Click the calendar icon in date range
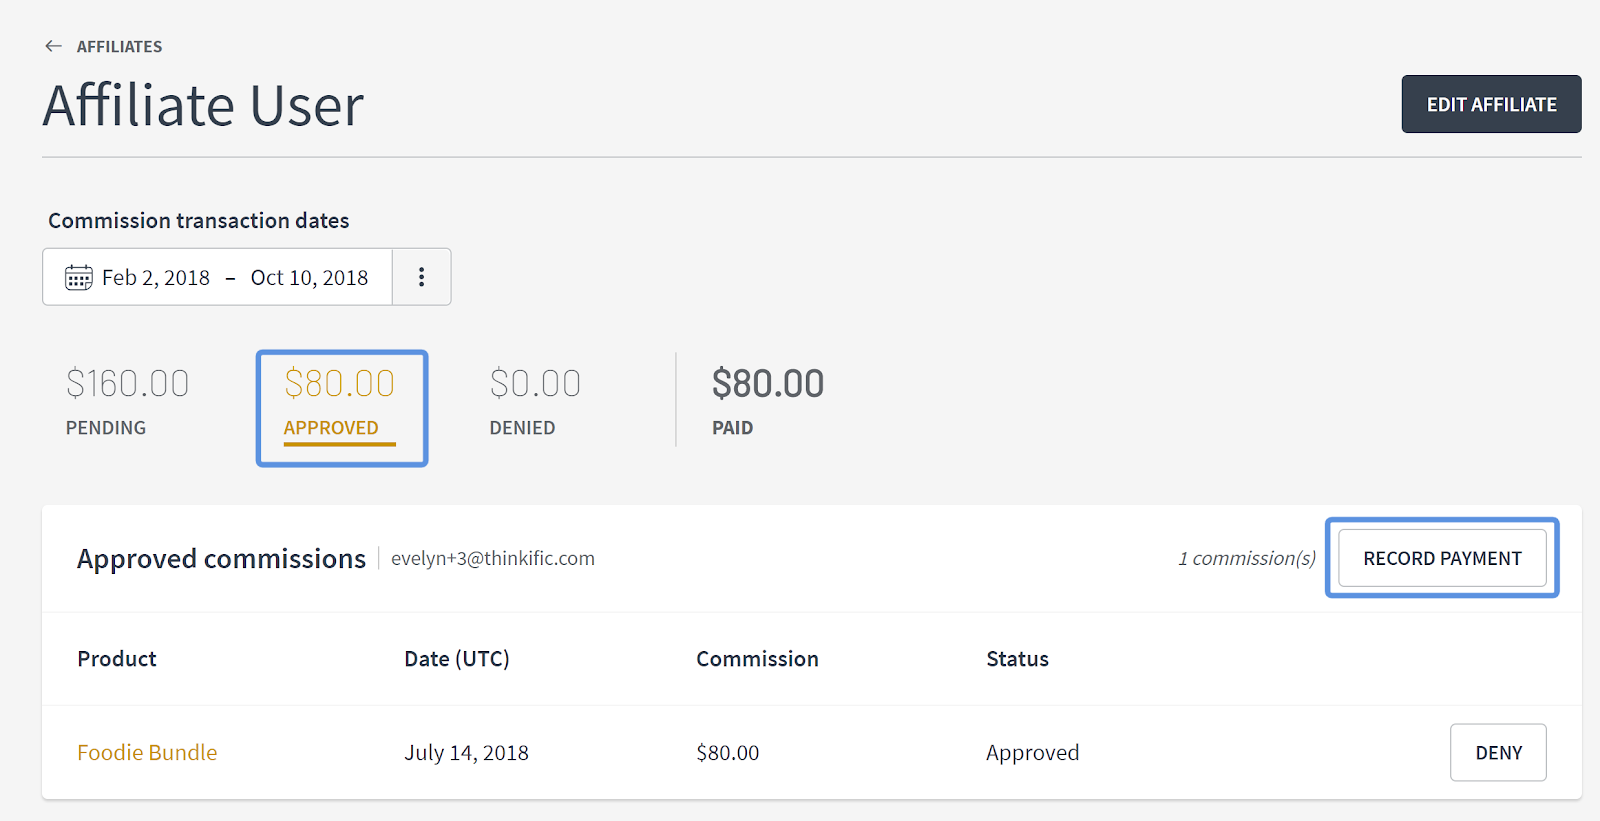The height and width of the screenshot is (821, 1600). click(79, 277)
